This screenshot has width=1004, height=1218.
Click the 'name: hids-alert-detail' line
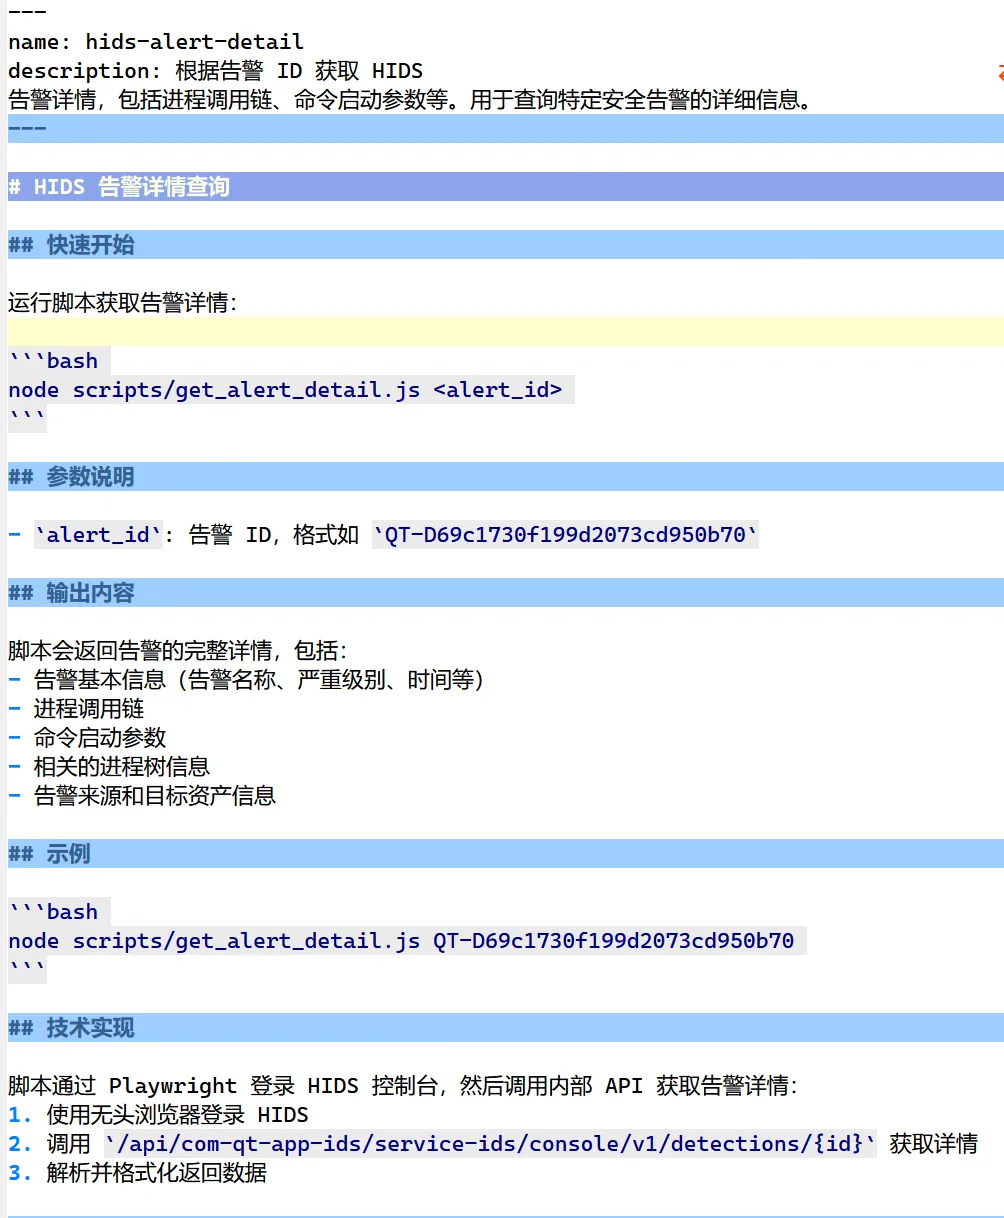point(155,42)
